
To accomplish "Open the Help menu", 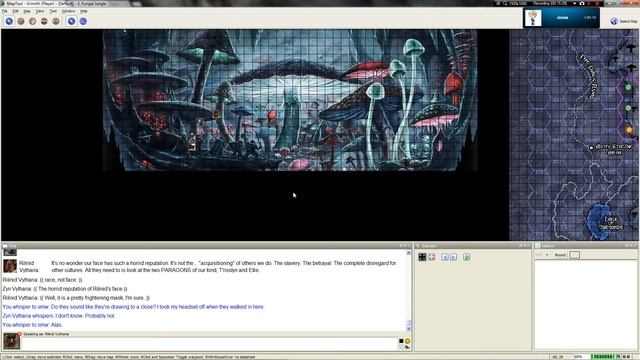I will 84,11.
